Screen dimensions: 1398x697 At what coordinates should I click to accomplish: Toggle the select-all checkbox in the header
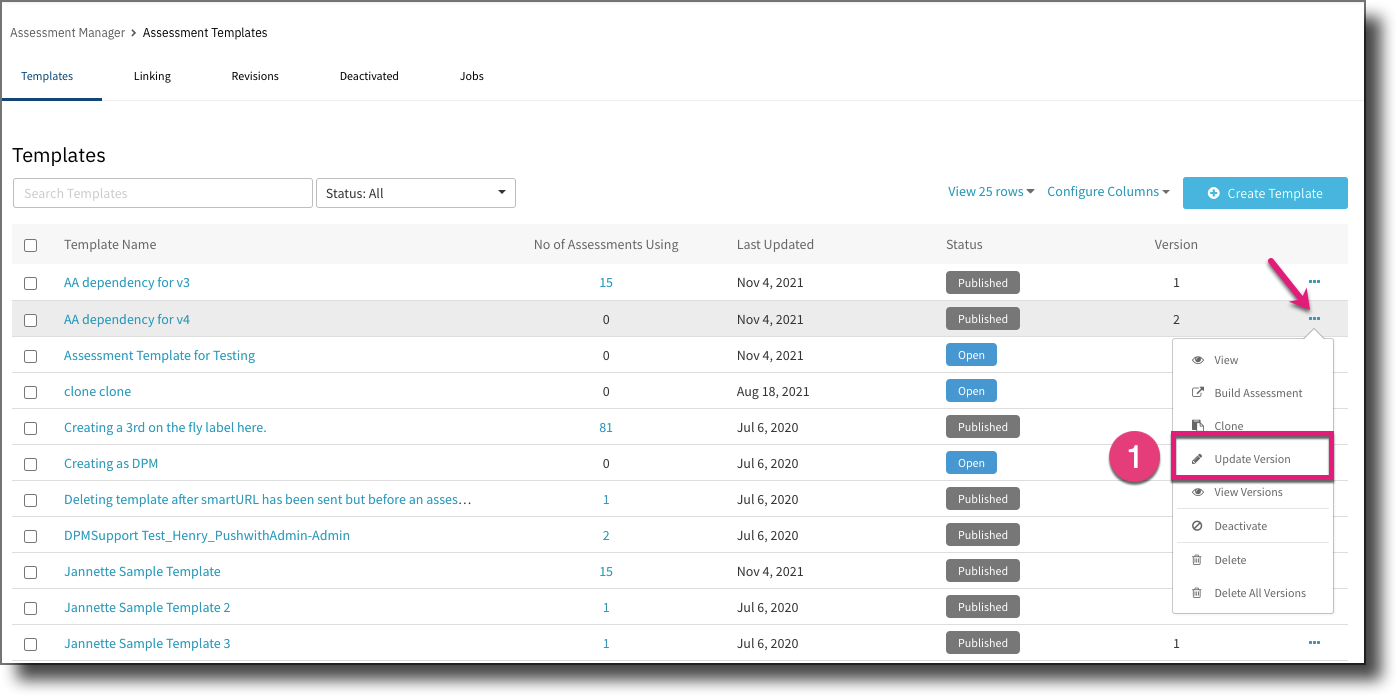30,244
